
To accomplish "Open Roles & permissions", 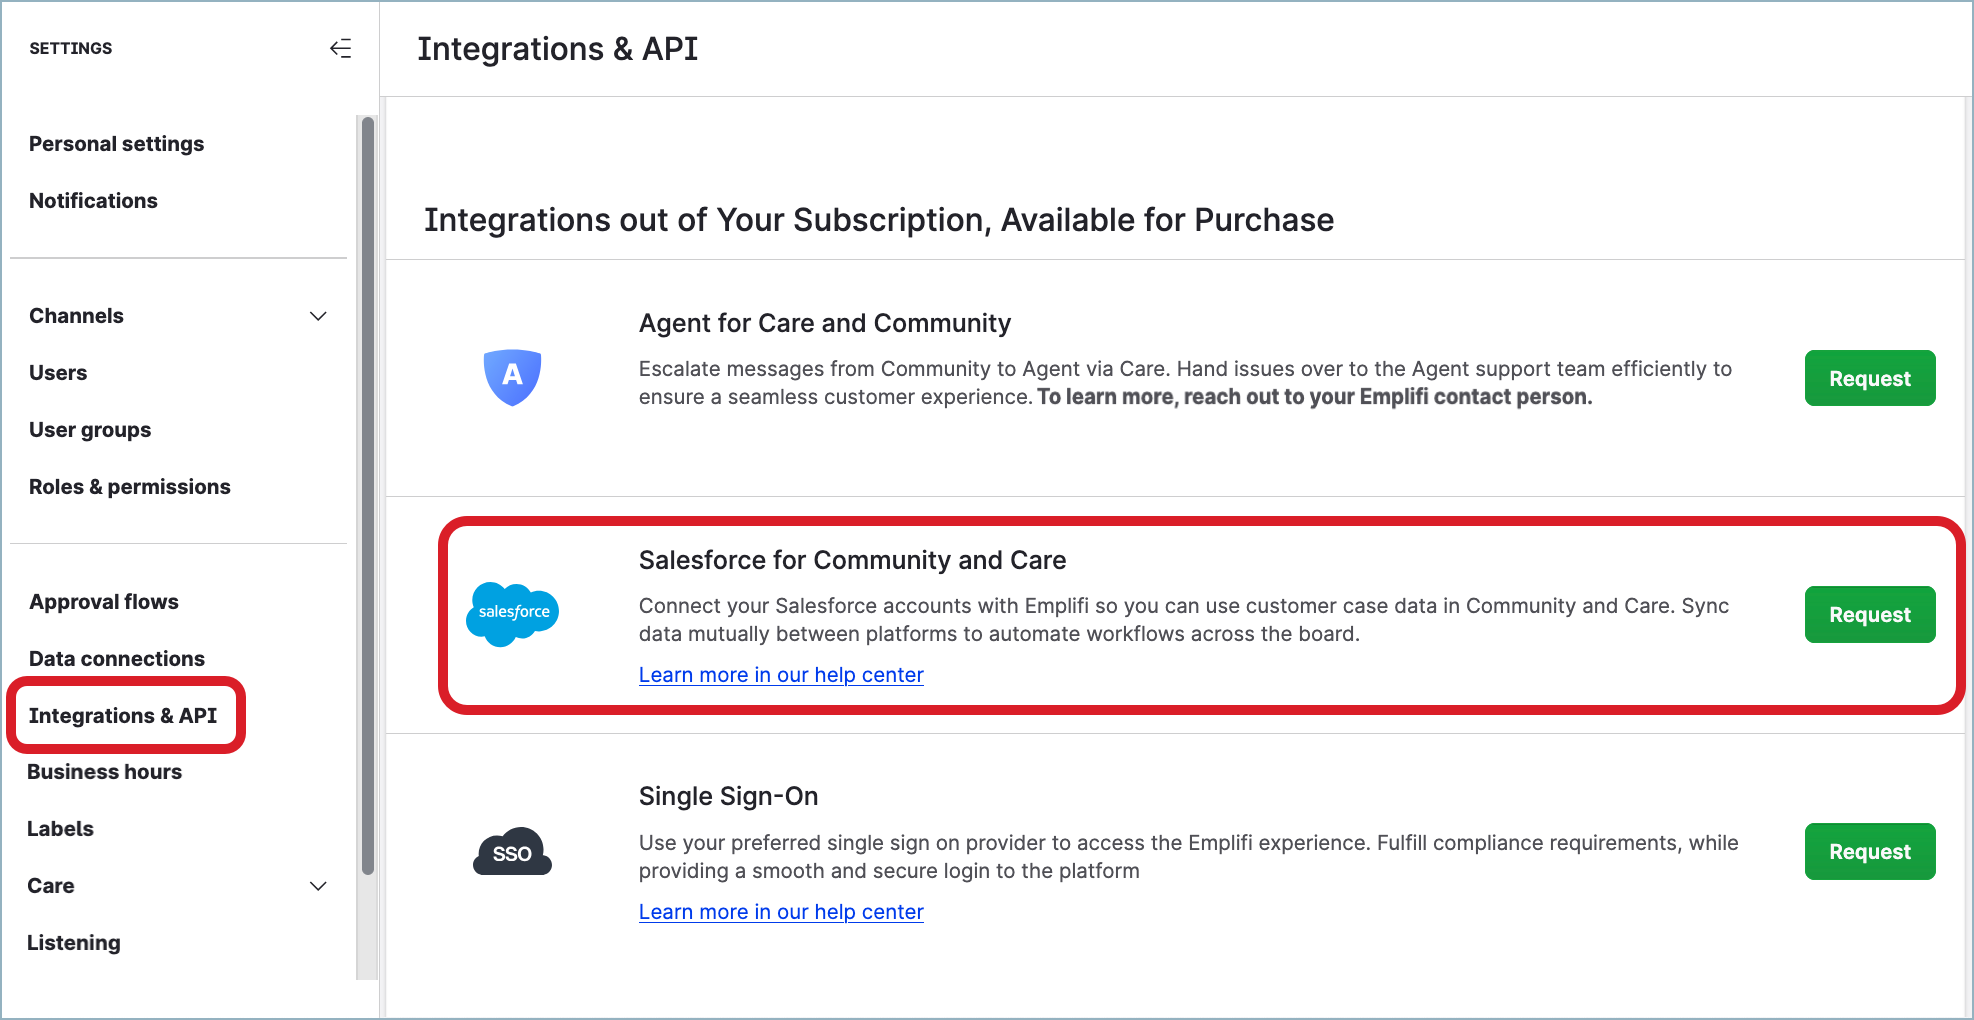I will click(130, 486).
